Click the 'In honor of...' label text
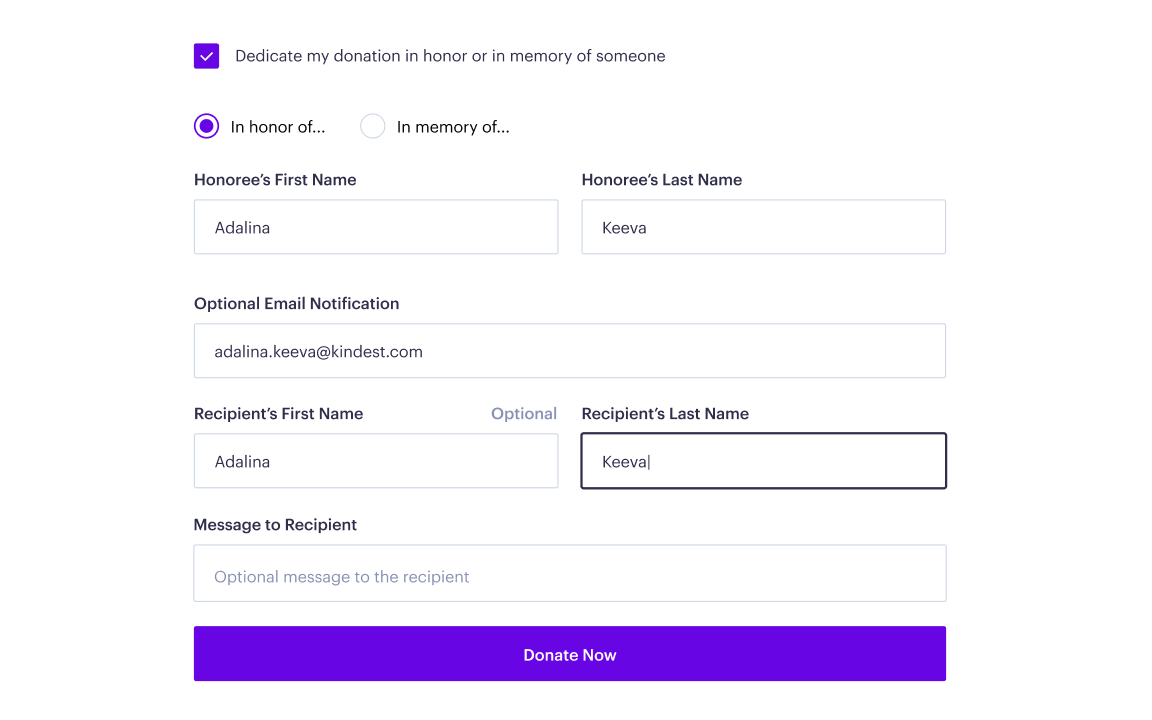 click(x=277, y=127)
